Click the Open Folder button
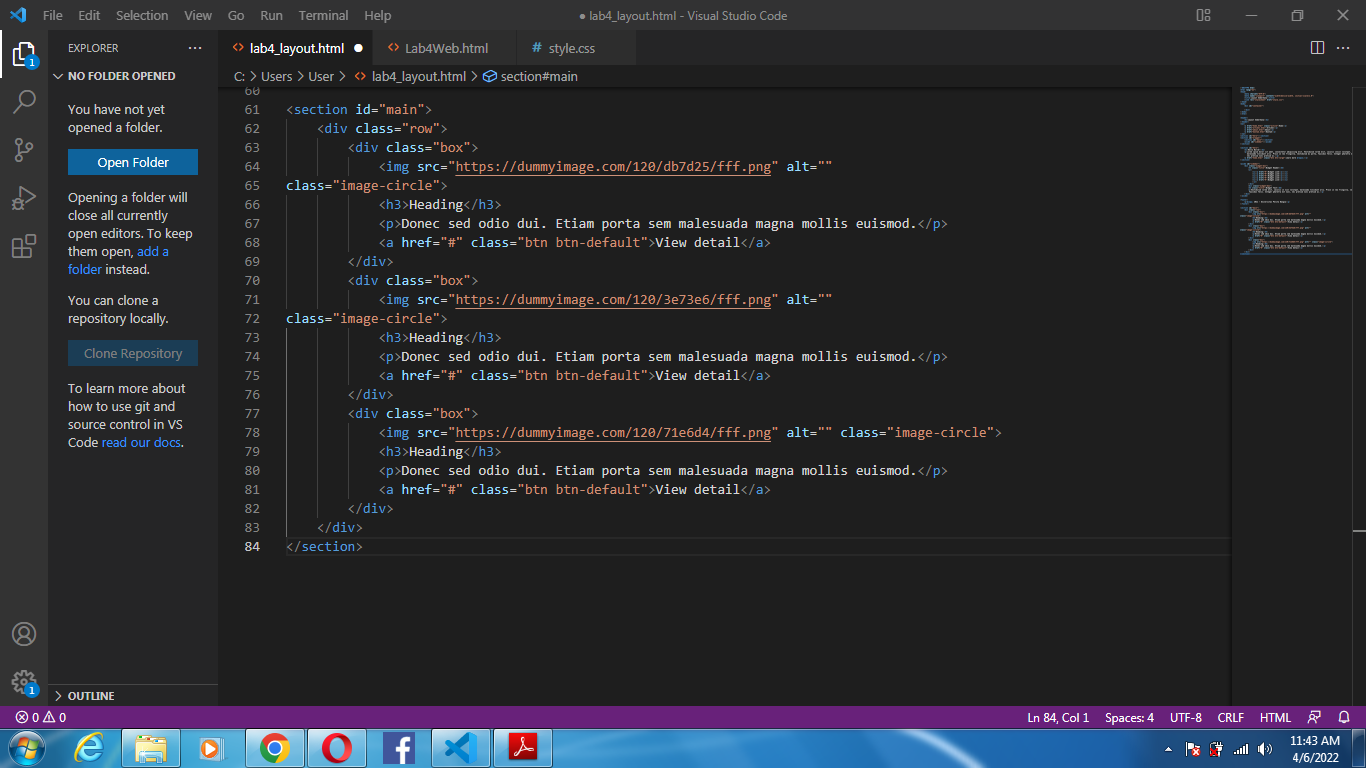Image resolution: width=1366 pixels, height=768 pixels. [x=132, y=161]
